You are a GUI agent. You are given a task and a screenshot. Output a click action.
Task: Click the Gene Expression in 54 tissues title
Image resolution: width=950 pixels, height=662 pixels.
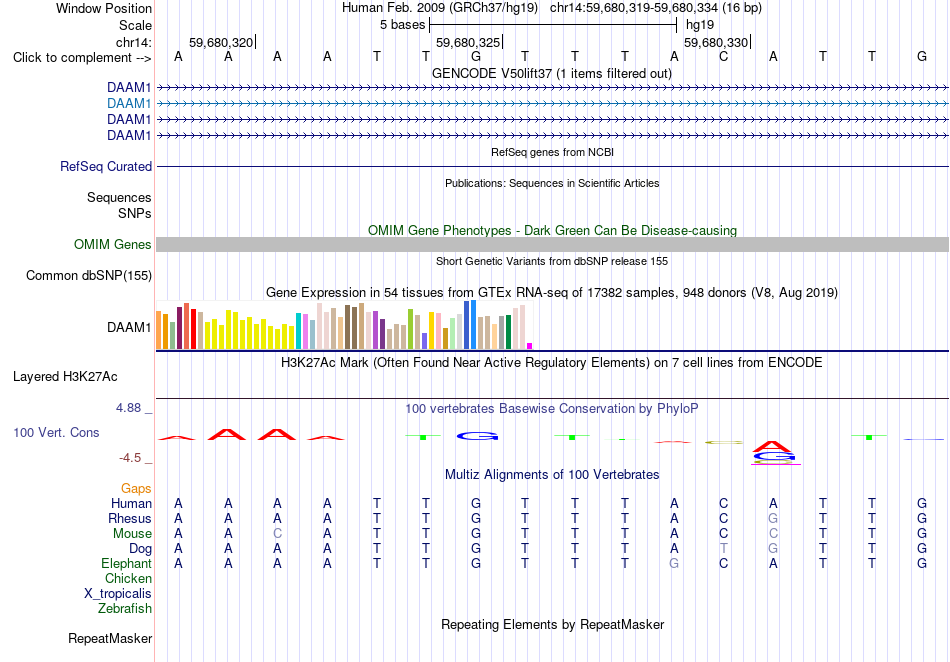[x=552, y=293]
